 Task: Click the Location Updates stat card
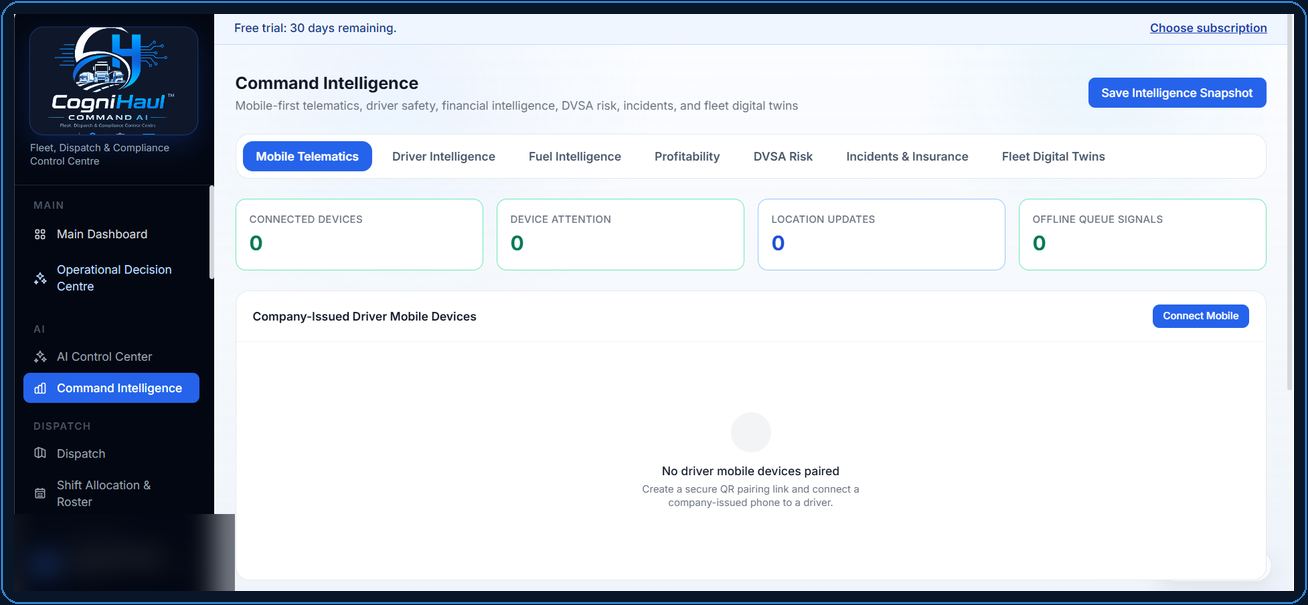click(881, 234)
